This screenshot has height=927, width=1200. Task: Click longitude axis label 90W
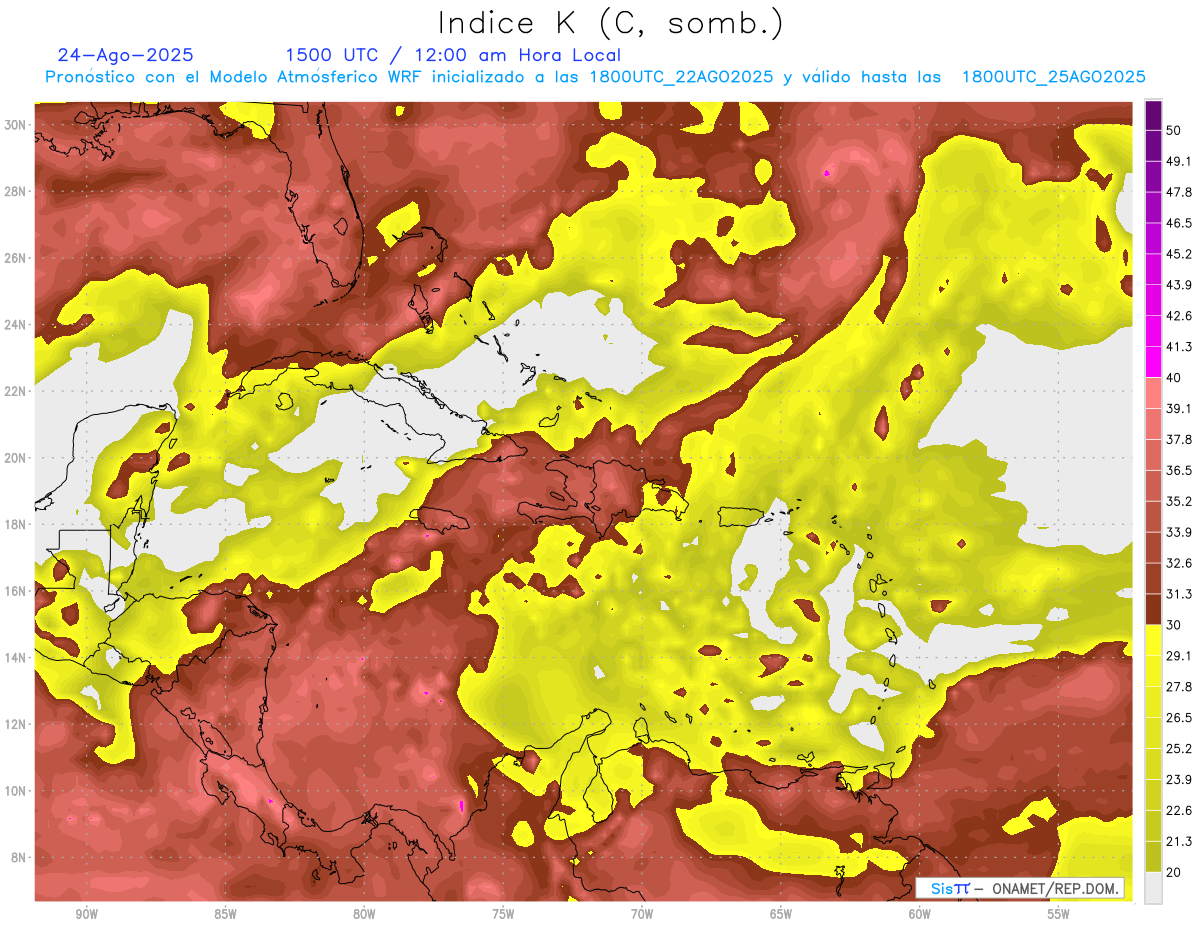coord(87,914)
